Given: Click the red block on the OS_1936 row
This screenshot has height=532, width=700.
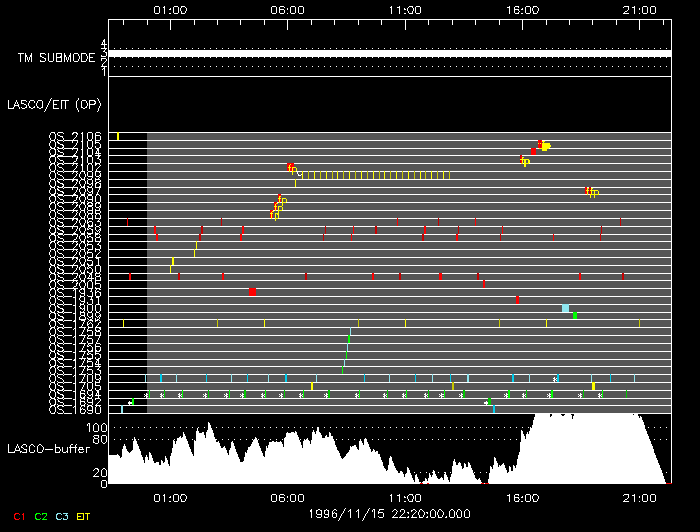Looking at the screenshot, I should click(x=252, y=291).
